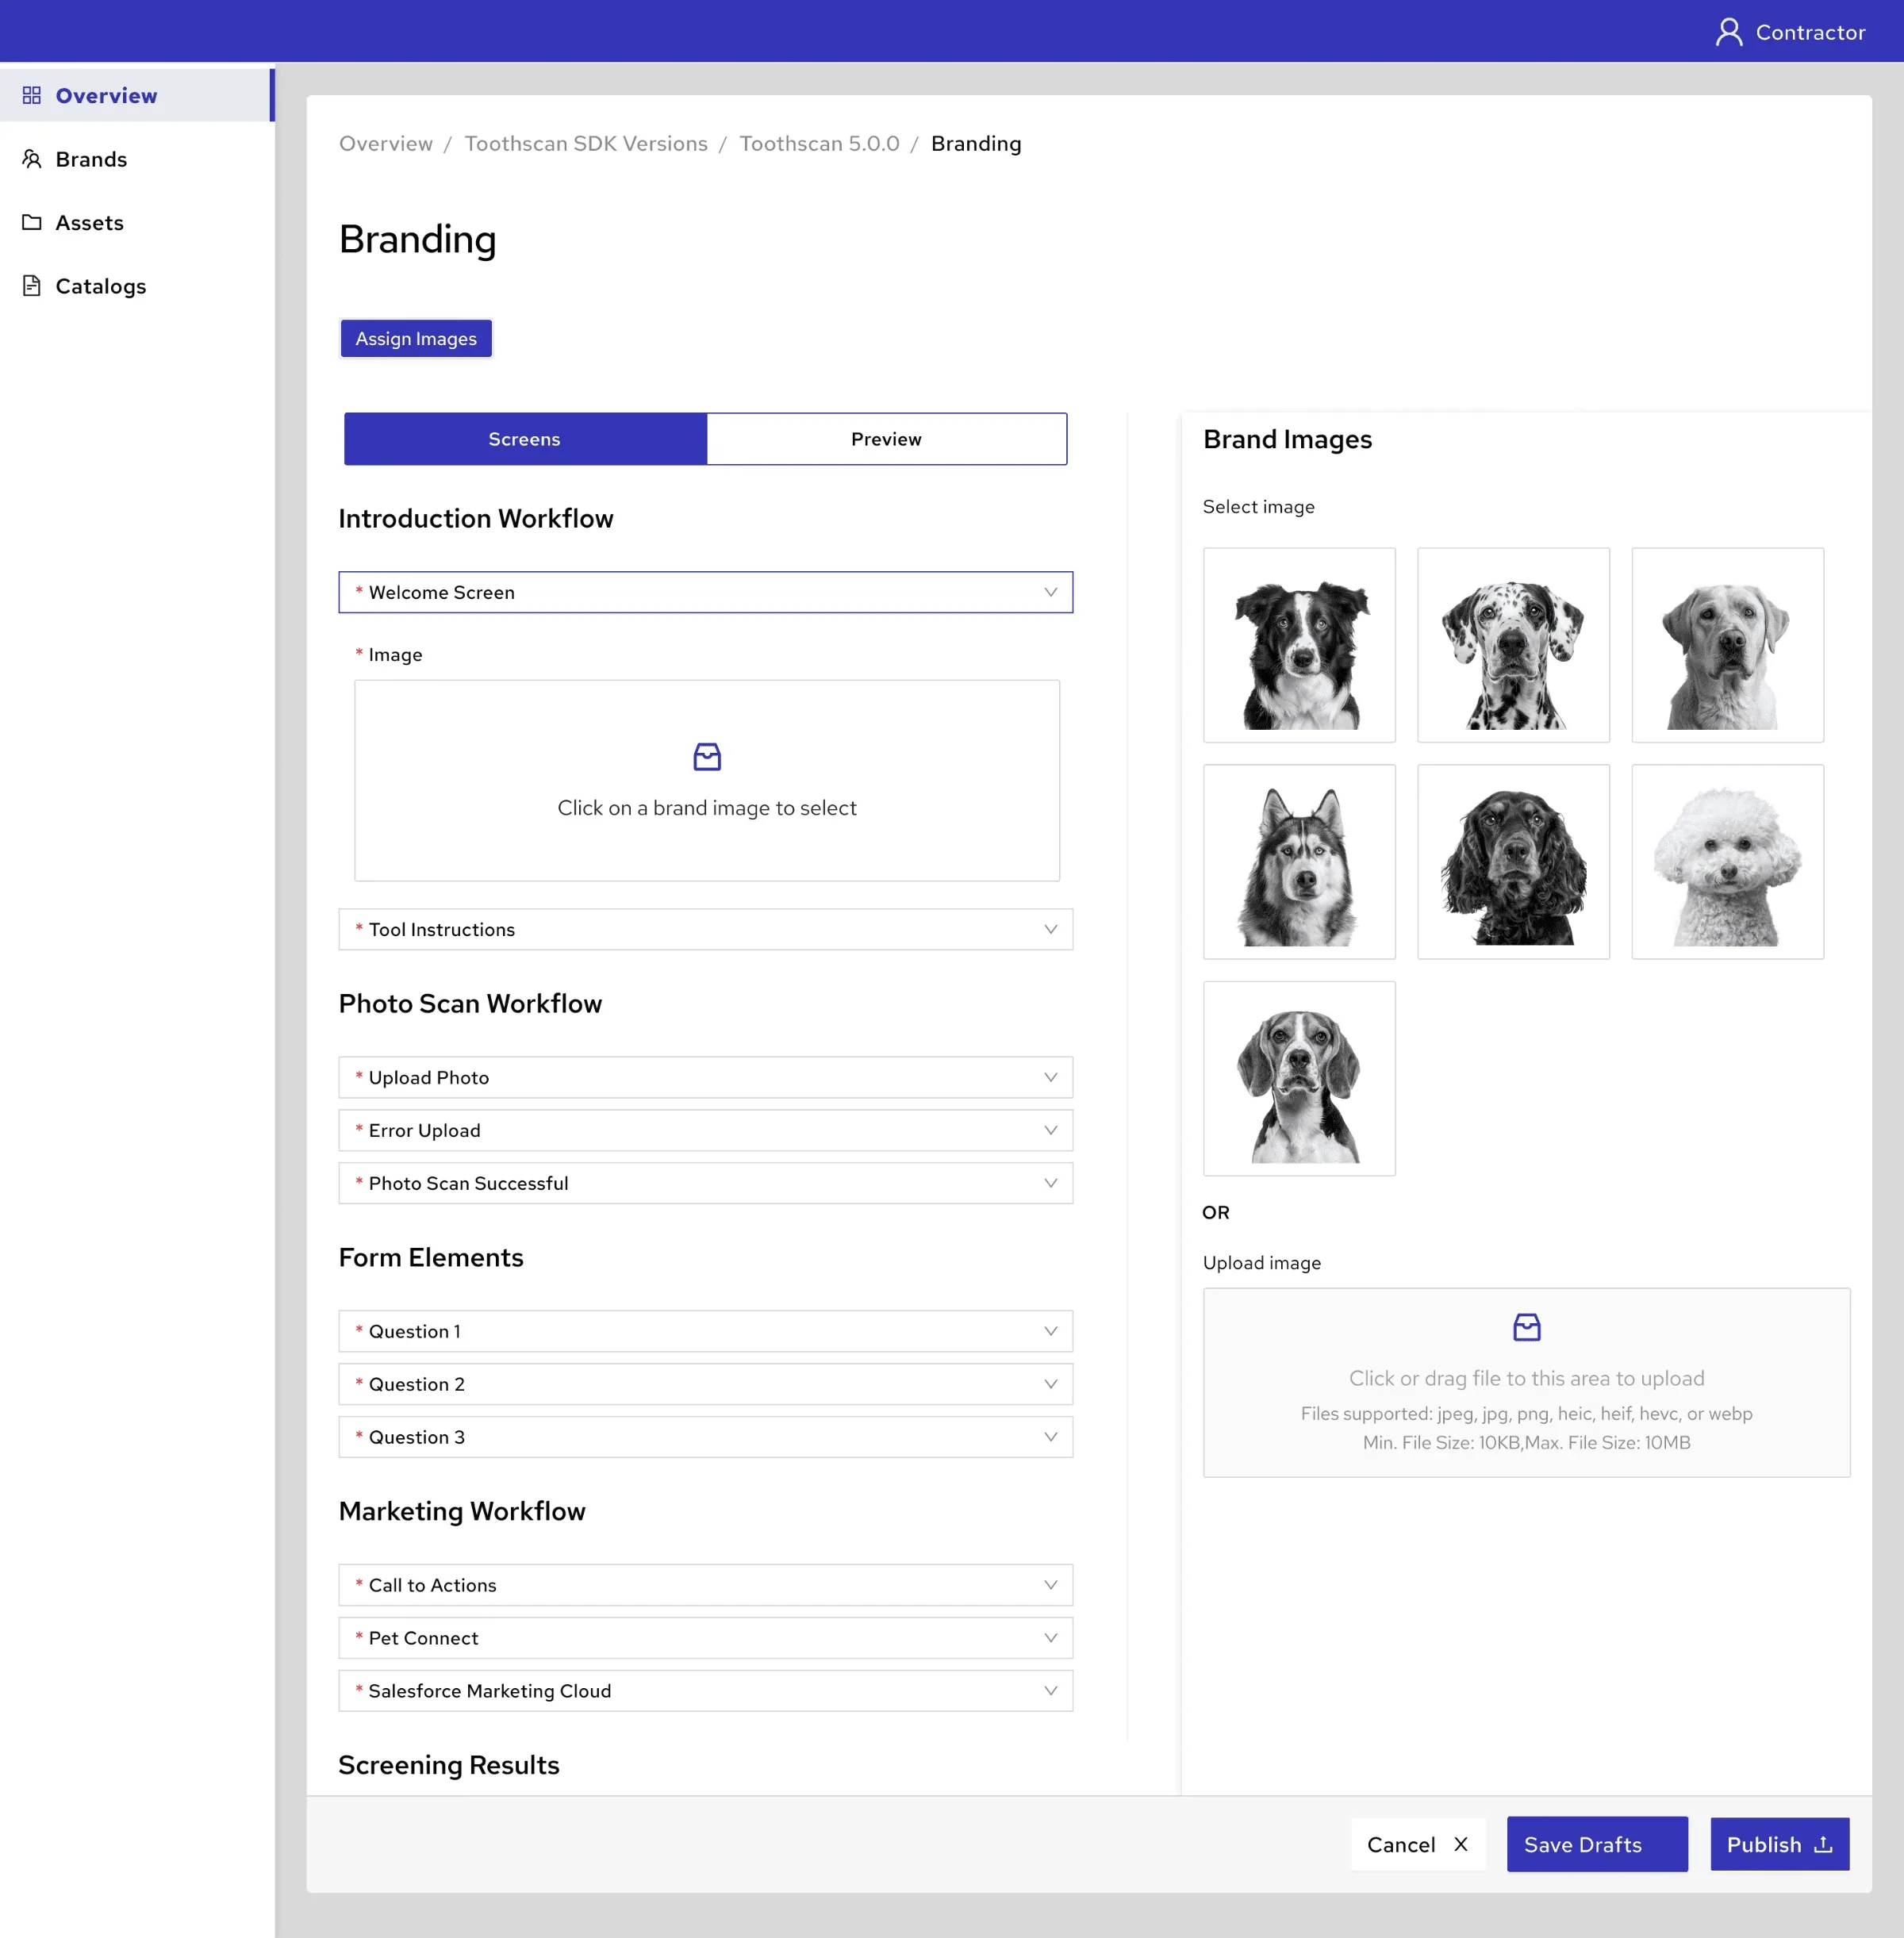Click the Save Drafts button
This screenshot has height=1938, width=1904.
pyautogui.click(x=1597, y=1844)
